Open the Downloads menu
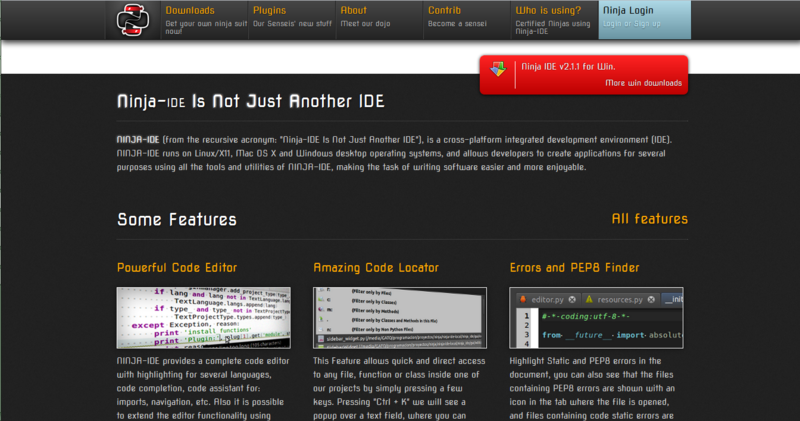The height and width of the screenshot is (421, 800). [x=190, y=10]
